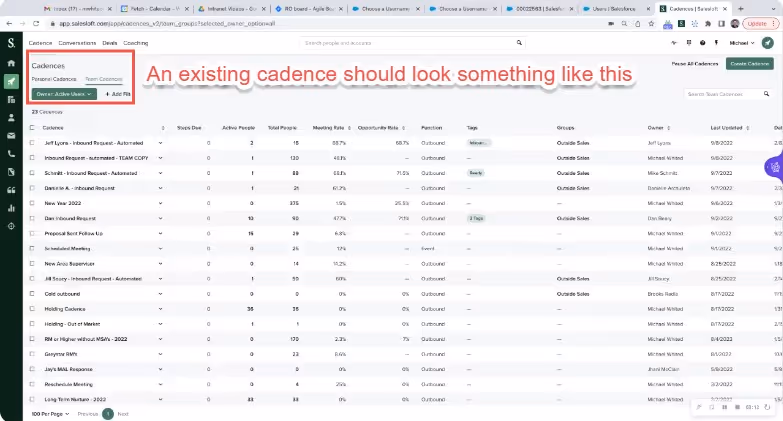Sort by the Meeting Rate column
This screenshot has height=421, width=783.
pyautogui.click(x=332, y=128)
